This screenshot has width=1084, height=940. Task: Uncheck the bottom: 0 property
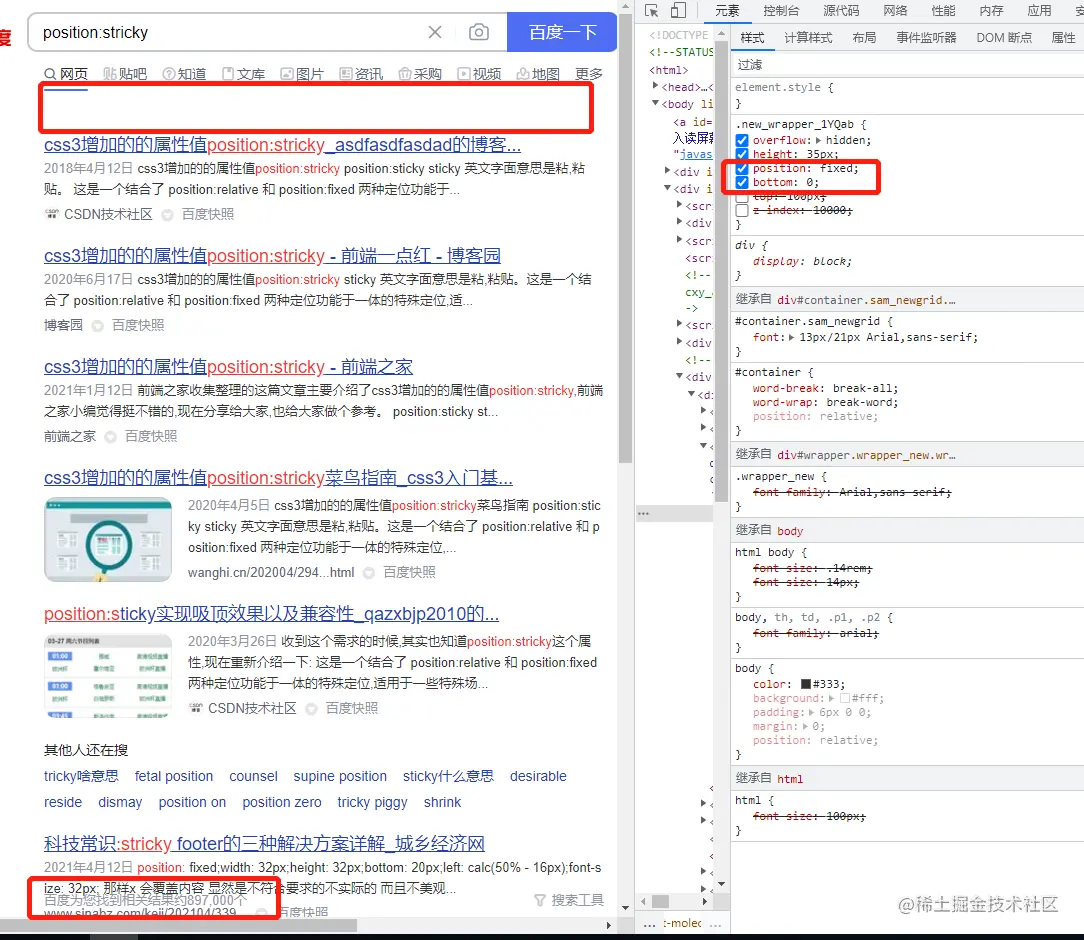tap(742, 182)
